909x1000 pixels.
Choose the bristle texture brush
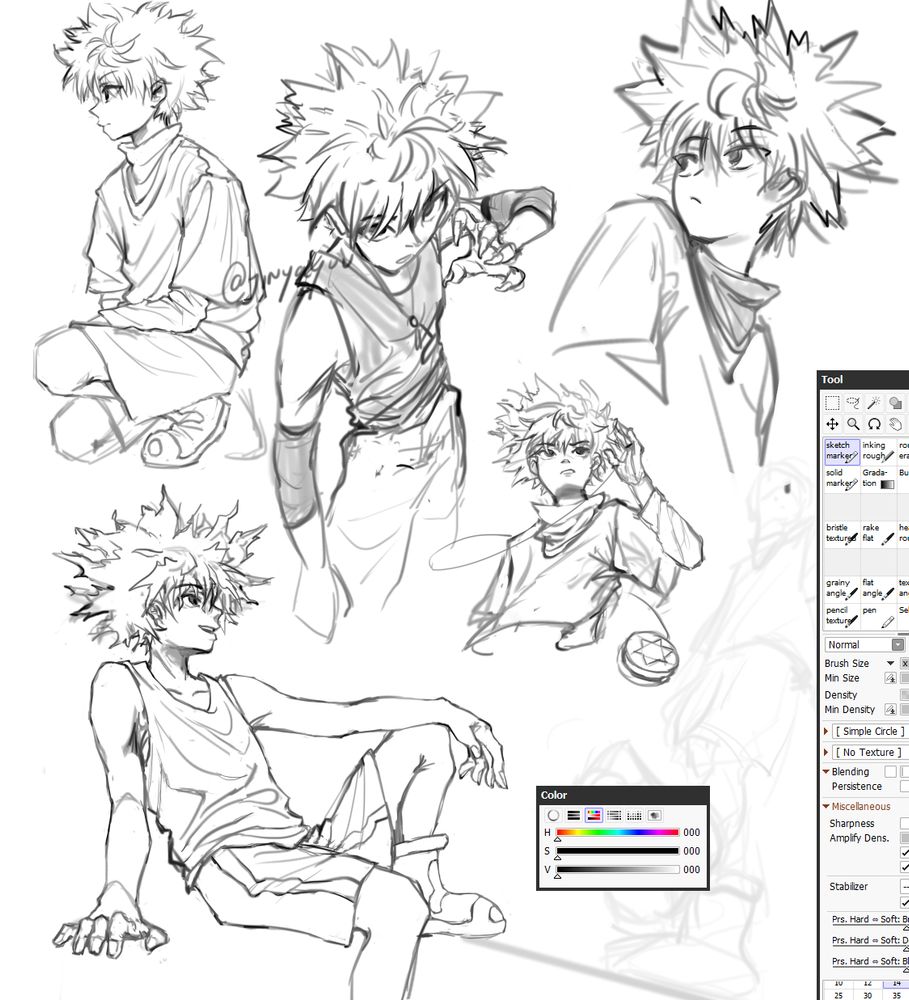pos(841,533)
